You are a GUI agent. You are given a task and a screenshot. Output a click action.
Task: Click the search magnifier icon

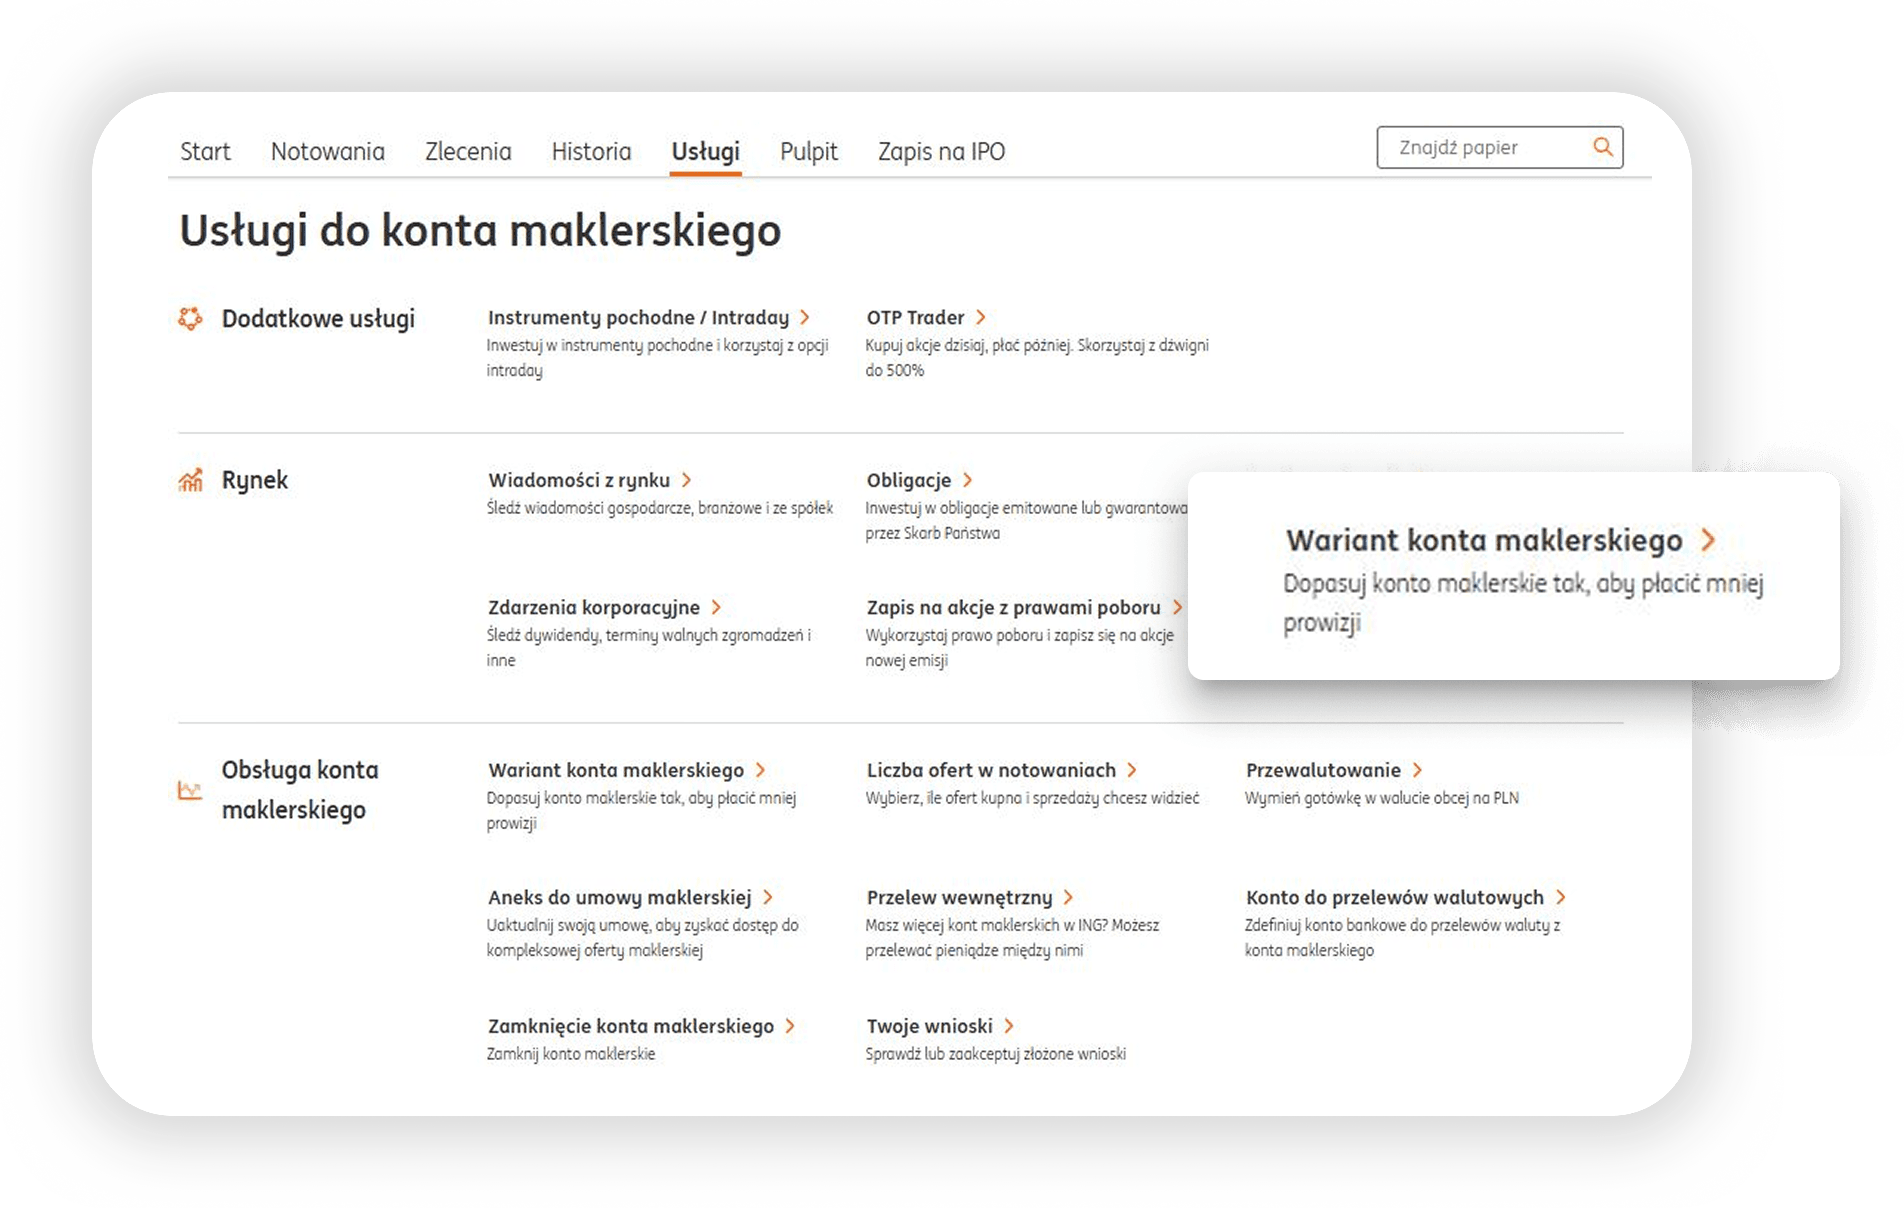pyautogui.click(x=1602, y=147)
